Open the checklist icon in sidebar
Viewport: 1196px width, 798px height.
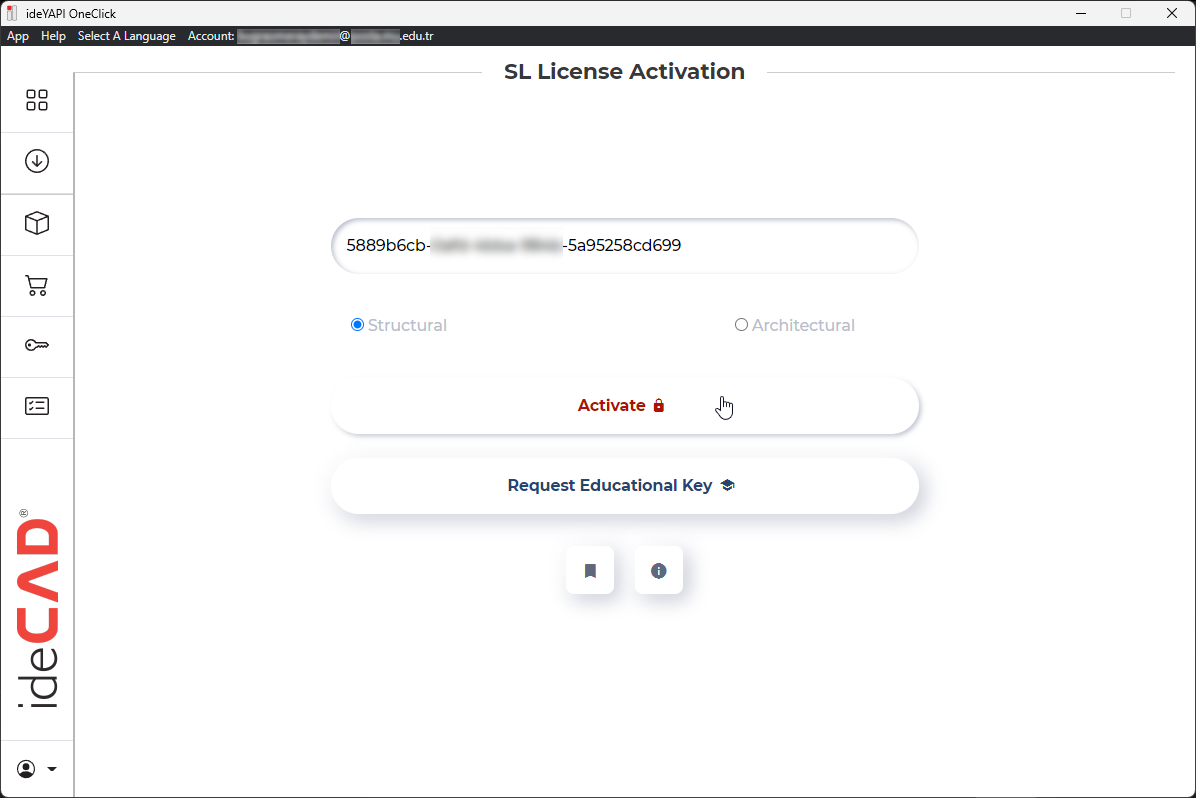[x=37, y=406]
